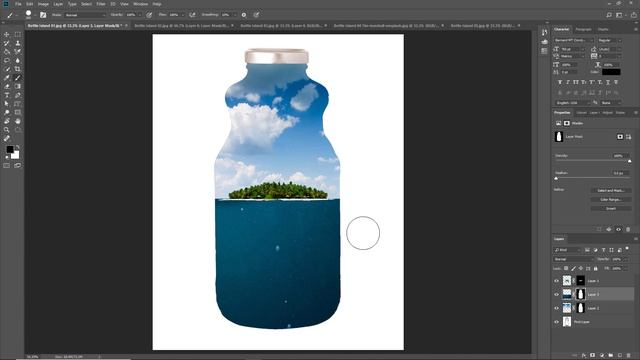
Task: Select the Rectangular Marquee tool
Action: coord(18,34)
